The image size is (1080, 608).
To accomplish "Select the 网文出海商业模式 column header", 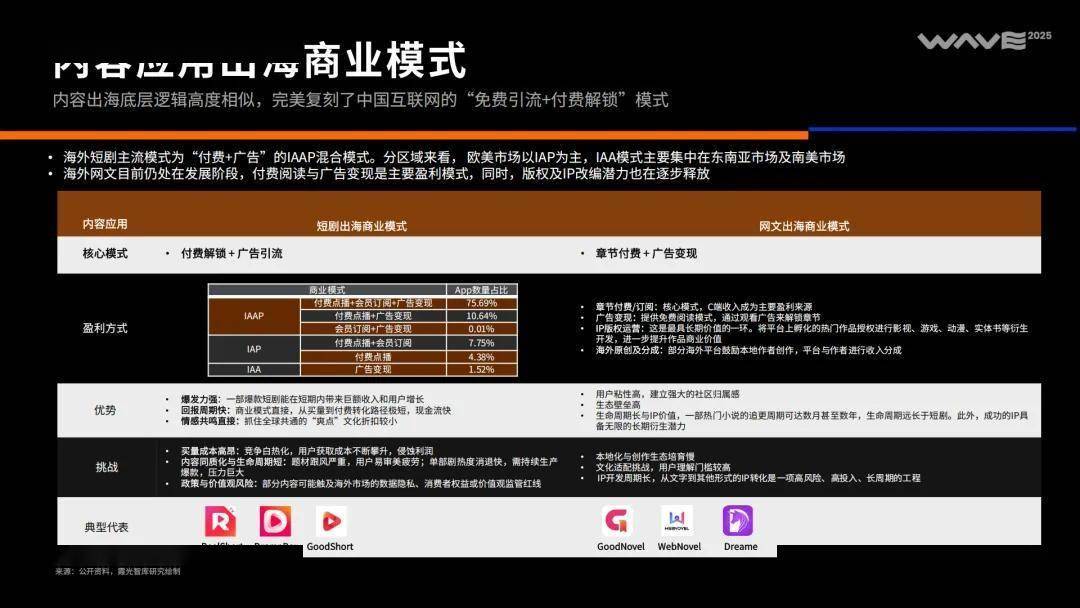I will [x=803, y=226].
